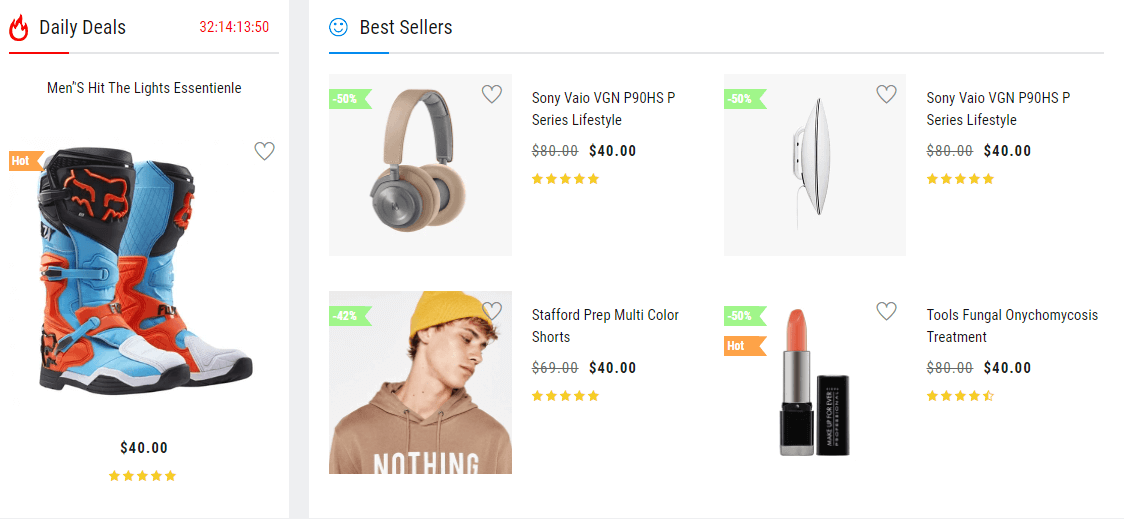Screen dimensions: 1124x519
Task: Wishlist the white speaker product
Action: tap(886, 94)
